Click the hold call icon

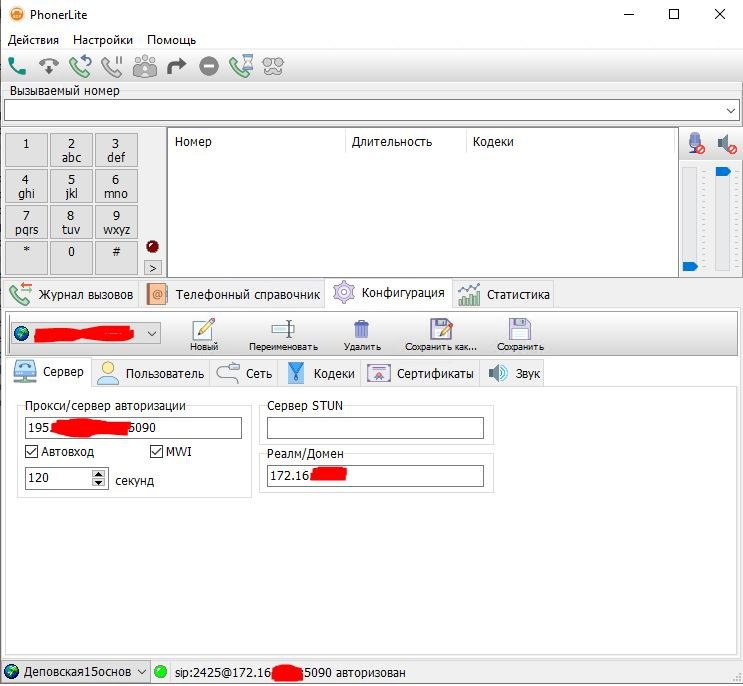tap(112, 66)
